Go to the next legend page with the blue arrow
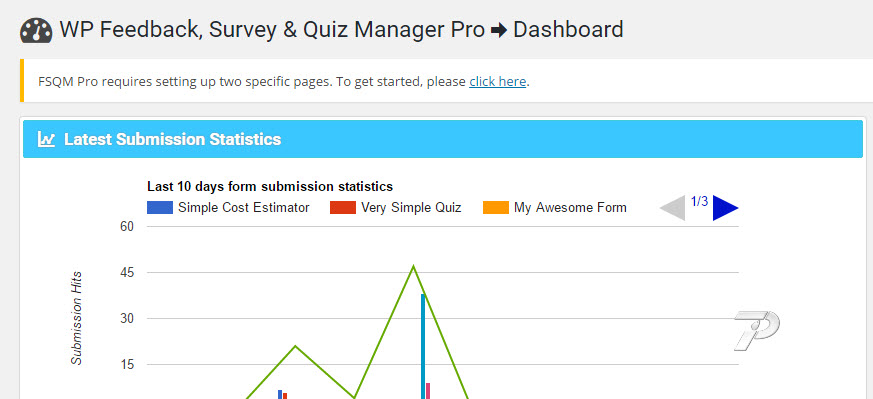This screenshot has height=399, width=873. (725, 208)
